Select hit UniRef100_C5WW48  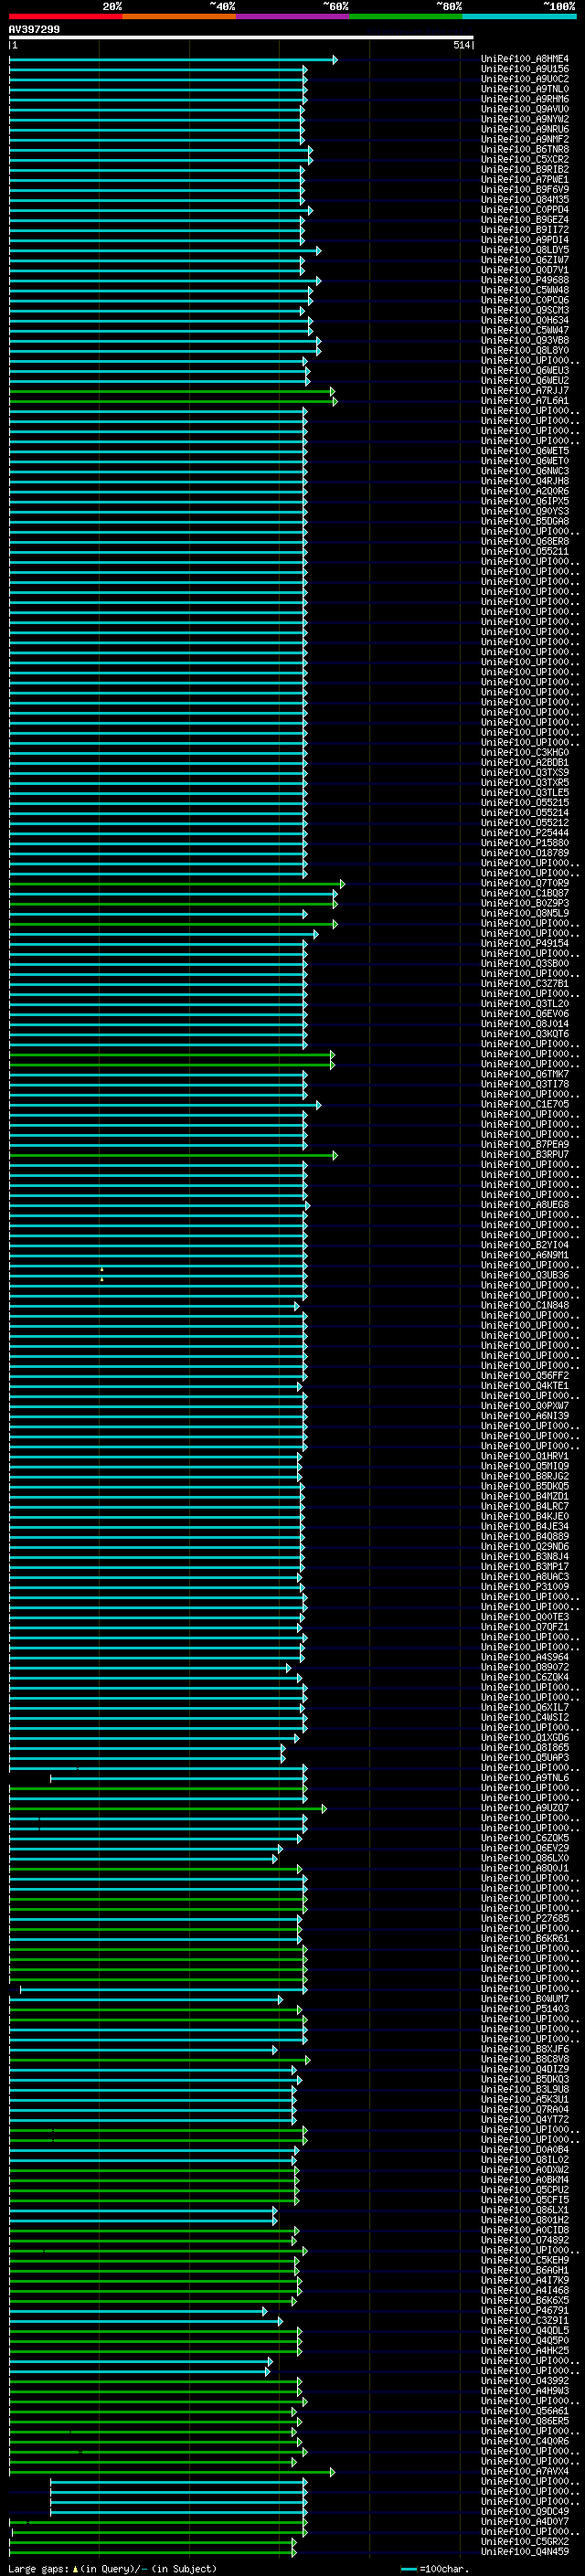tap(525, 290)
